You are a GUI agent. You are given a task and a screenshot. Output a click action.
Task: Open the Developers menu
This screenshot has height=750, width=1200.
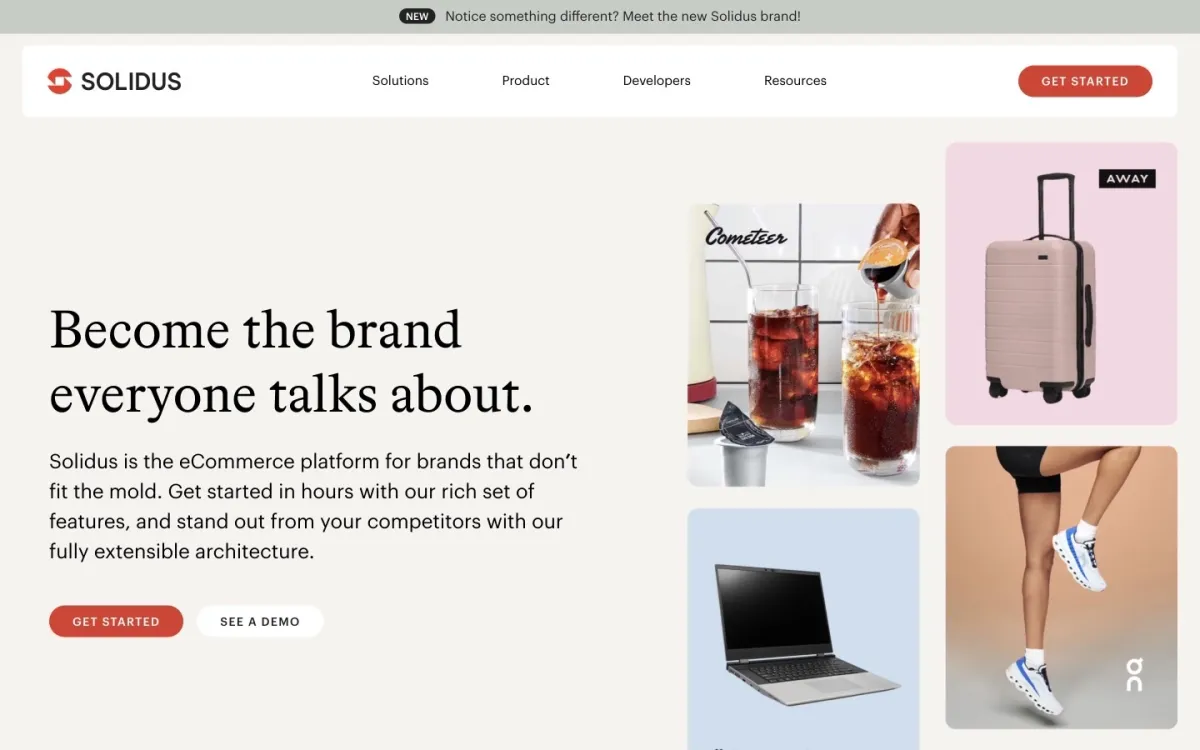657,81
